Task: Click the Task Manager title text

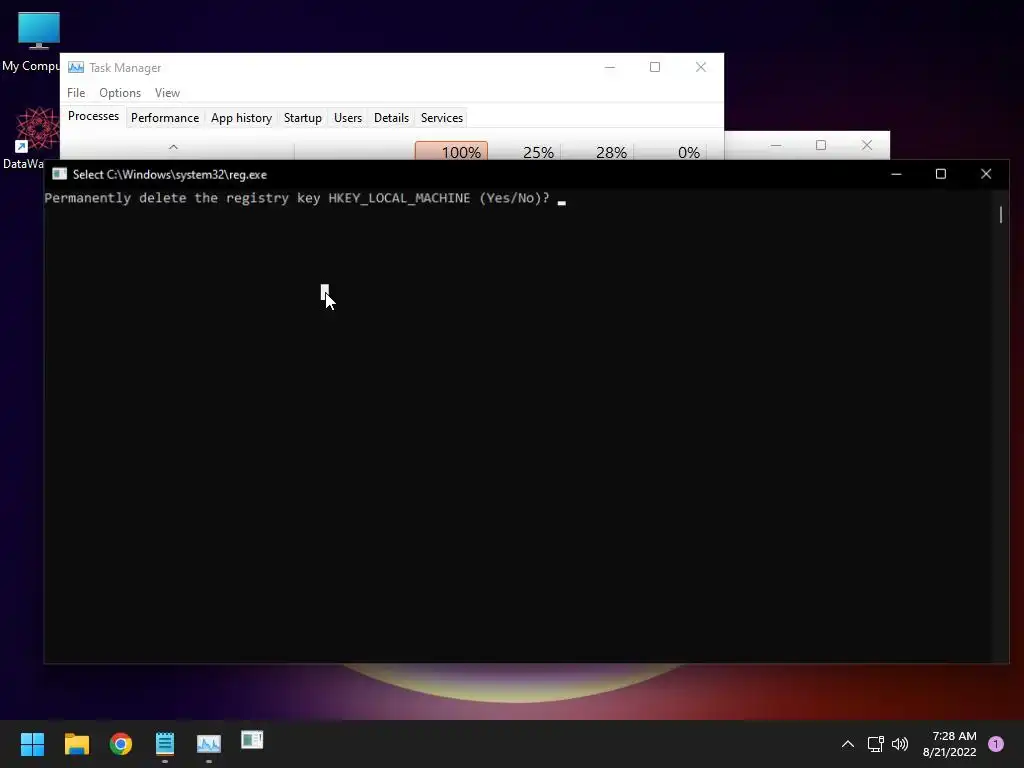Action: coord(125,68)
